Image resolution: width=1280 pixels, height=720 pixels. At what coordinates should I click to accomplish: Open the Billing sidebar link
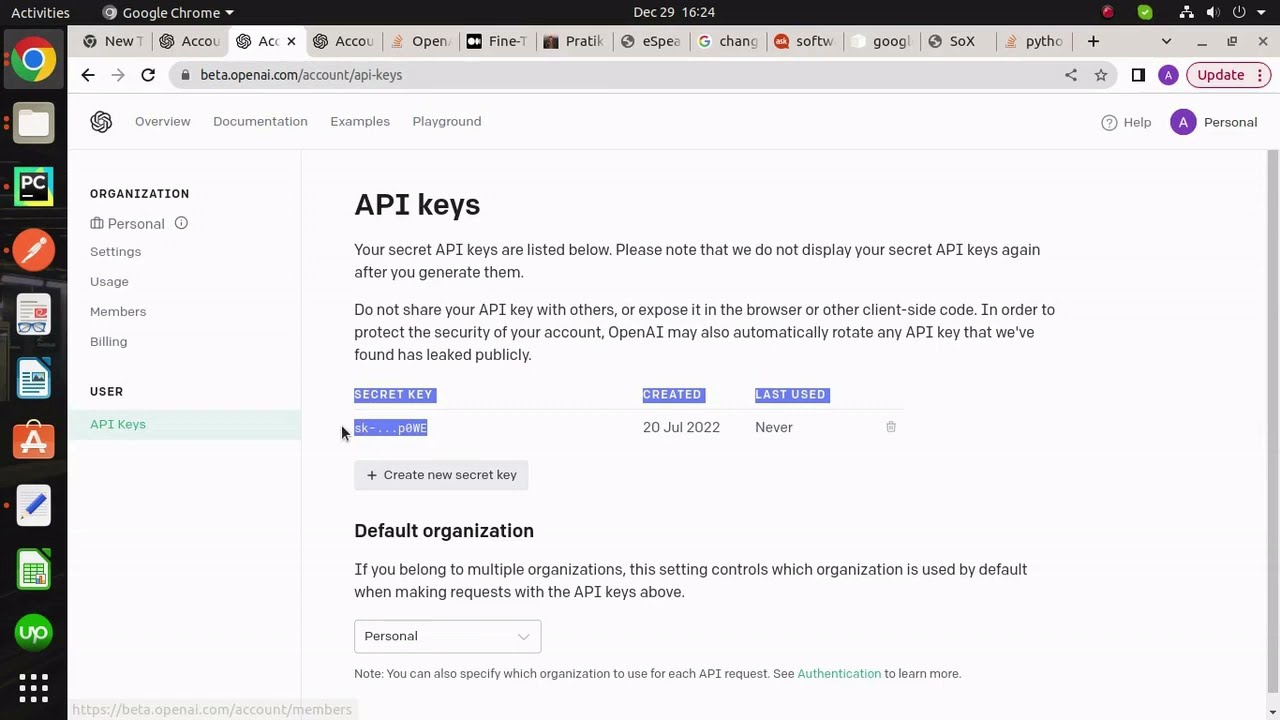(x=108, y=341)
